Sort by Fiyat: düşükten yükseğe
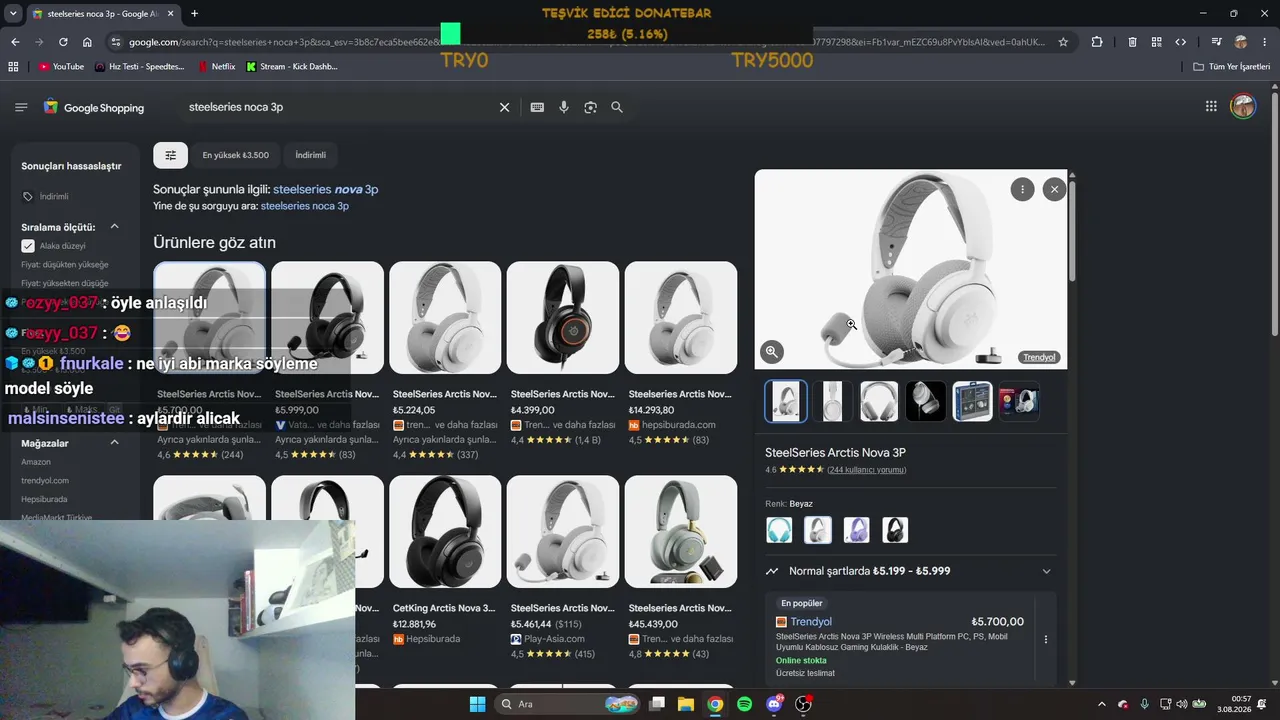This screenshot has height=720, width=1280. click(x=65, y=265)
